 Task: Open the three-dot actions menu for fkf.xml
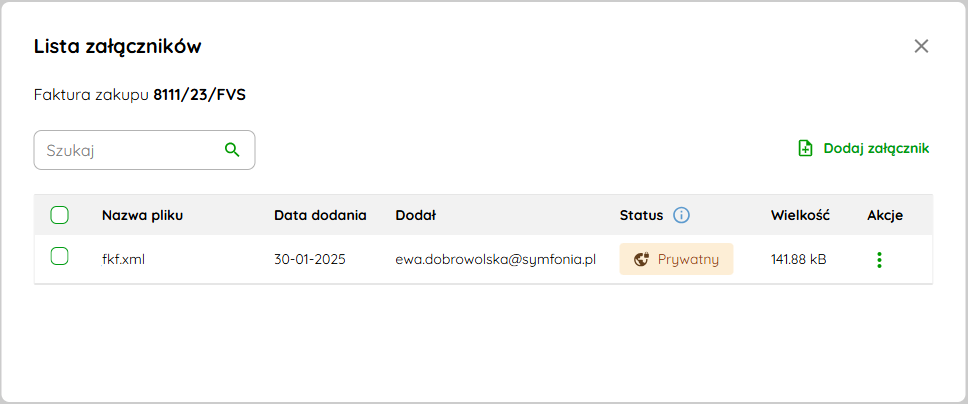tap(879, 259)
